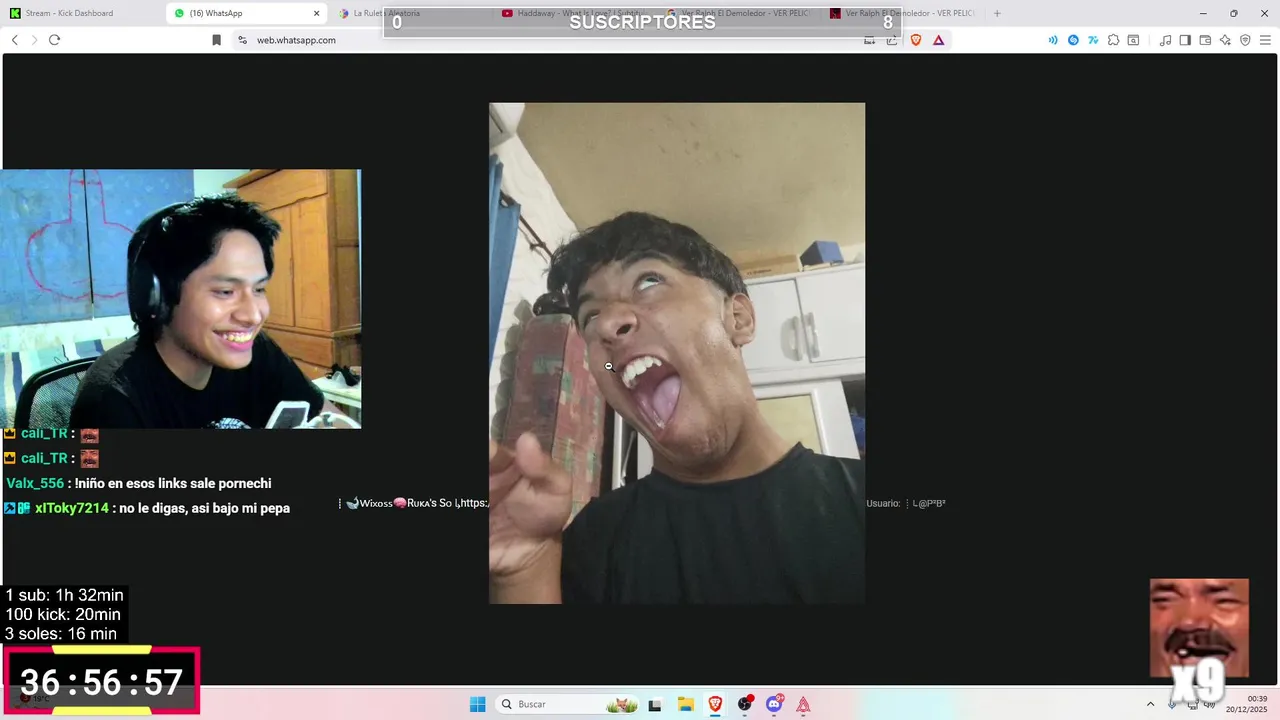The height and width of the screenshot is (720, 1280).
Task: Switch to Haddaway - What Is Love tab
Action: [575, 13]
